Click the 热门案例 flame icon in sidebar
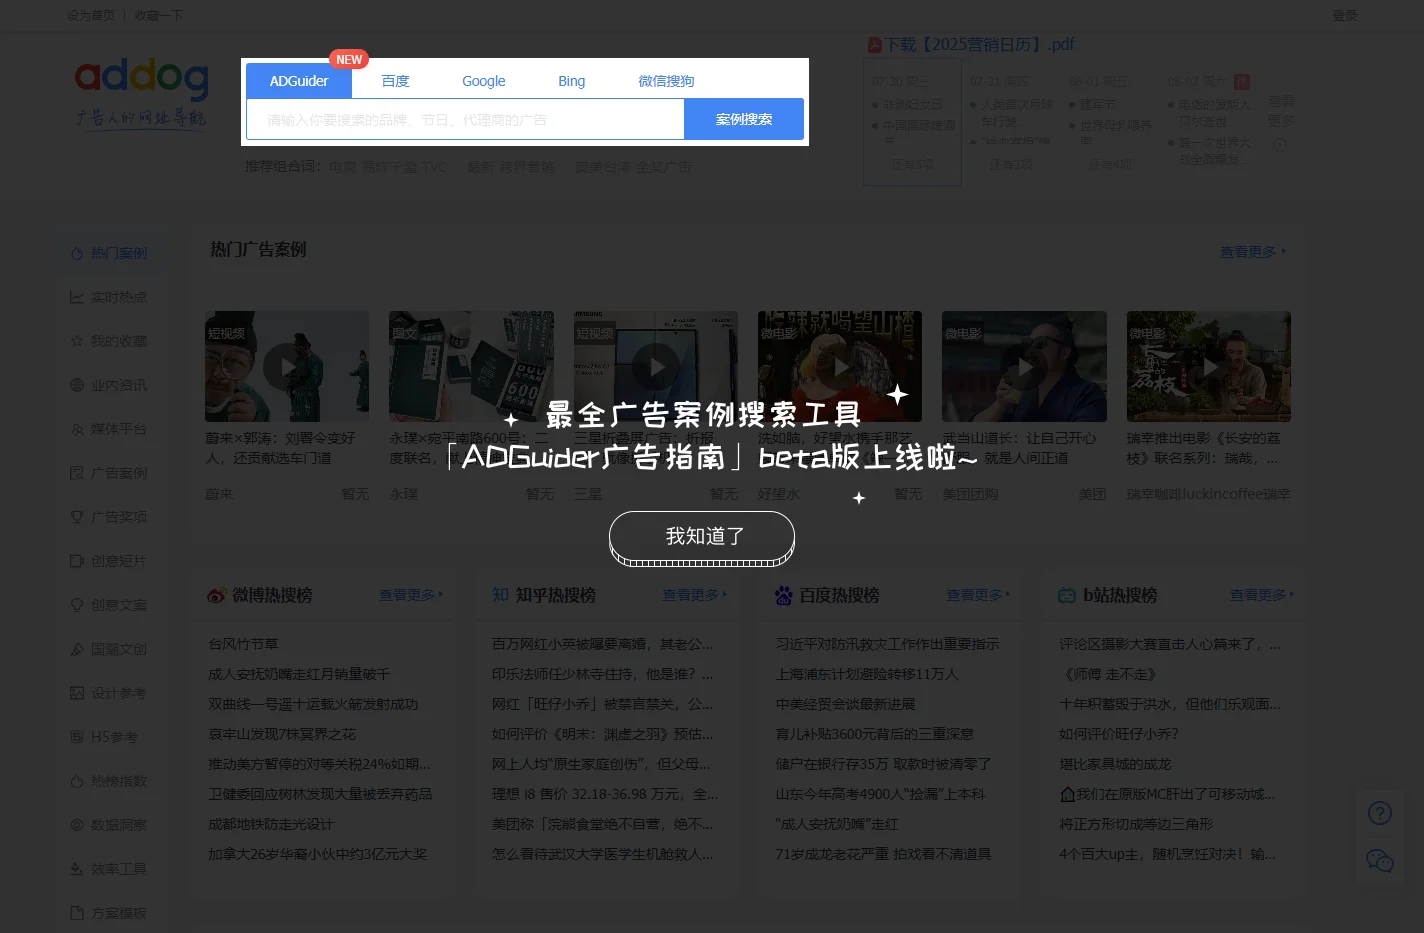This screenshot has width=1424, height=933. click(x=77, y=253)
